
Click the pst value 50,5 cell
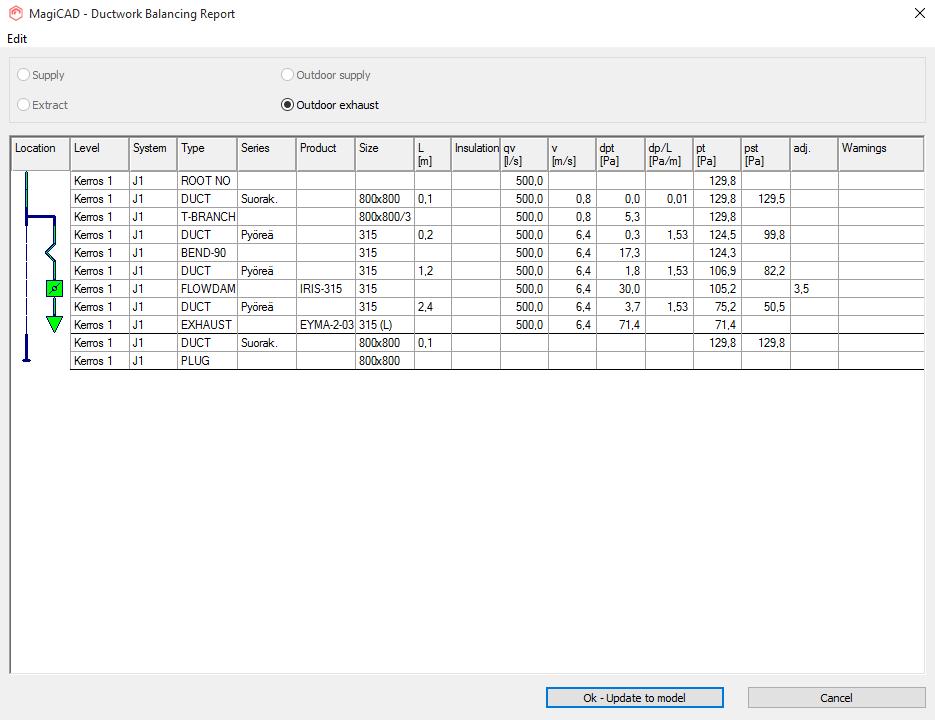766,307
